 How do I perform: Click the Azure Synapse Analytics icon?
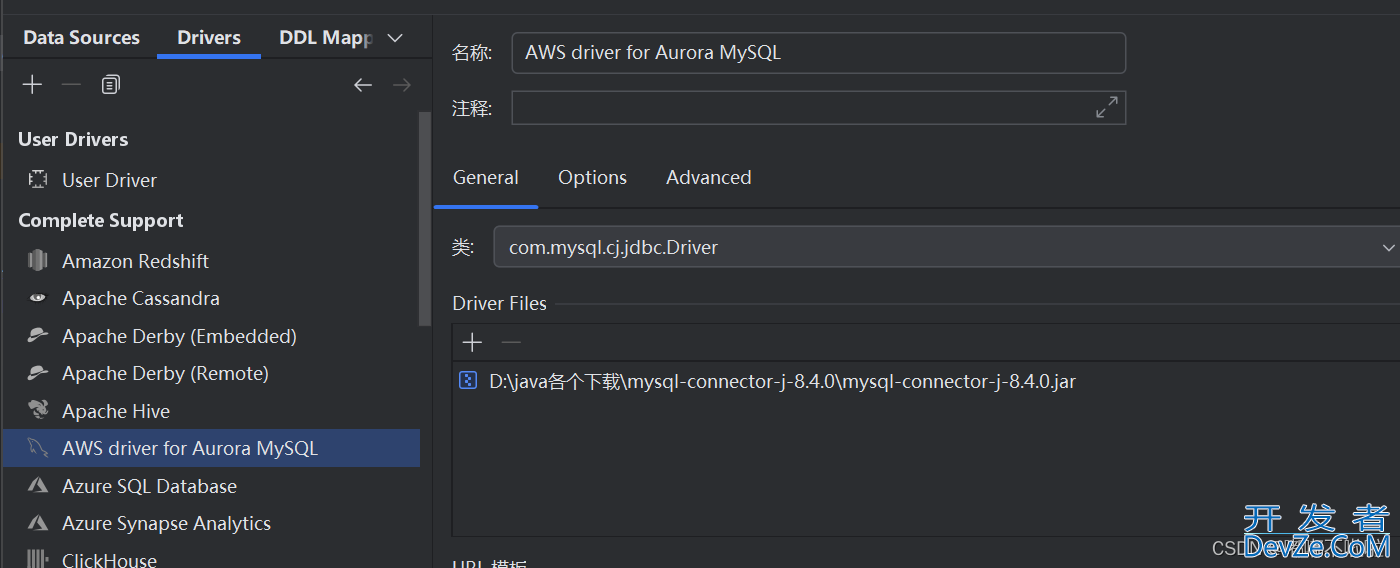click(x=38, y=523)
